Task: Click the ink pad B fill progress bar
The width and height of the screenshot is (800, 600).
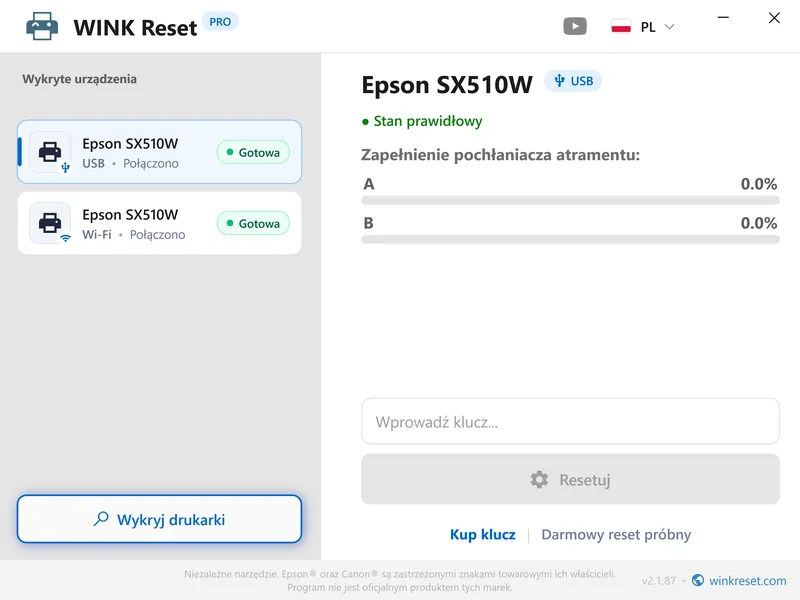Action: click(570, 240)
